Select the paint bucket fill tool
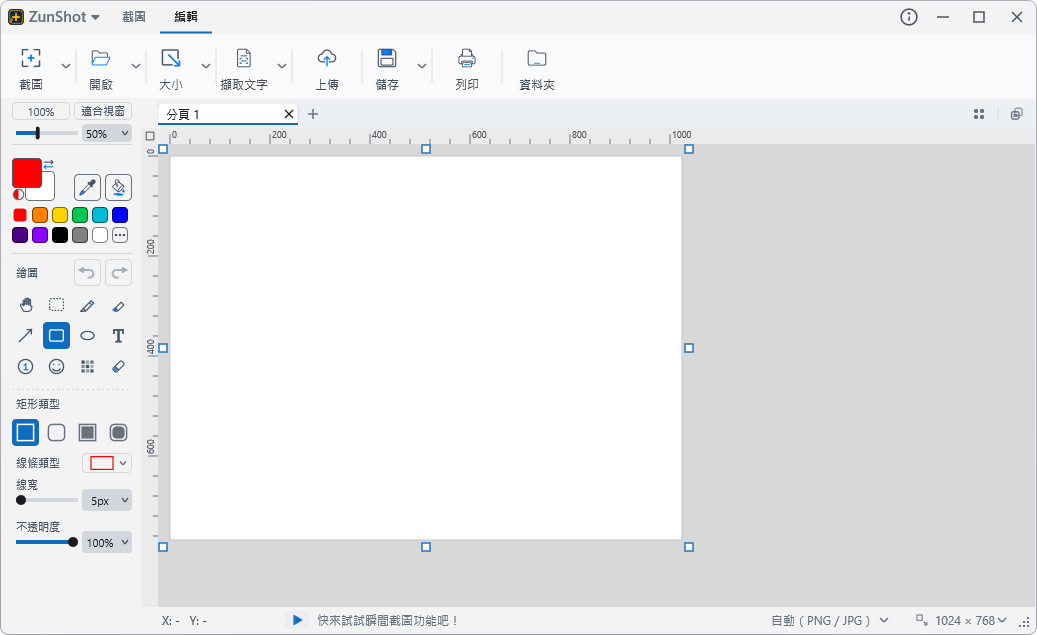1037x635 pixels. tap(118, 188)
